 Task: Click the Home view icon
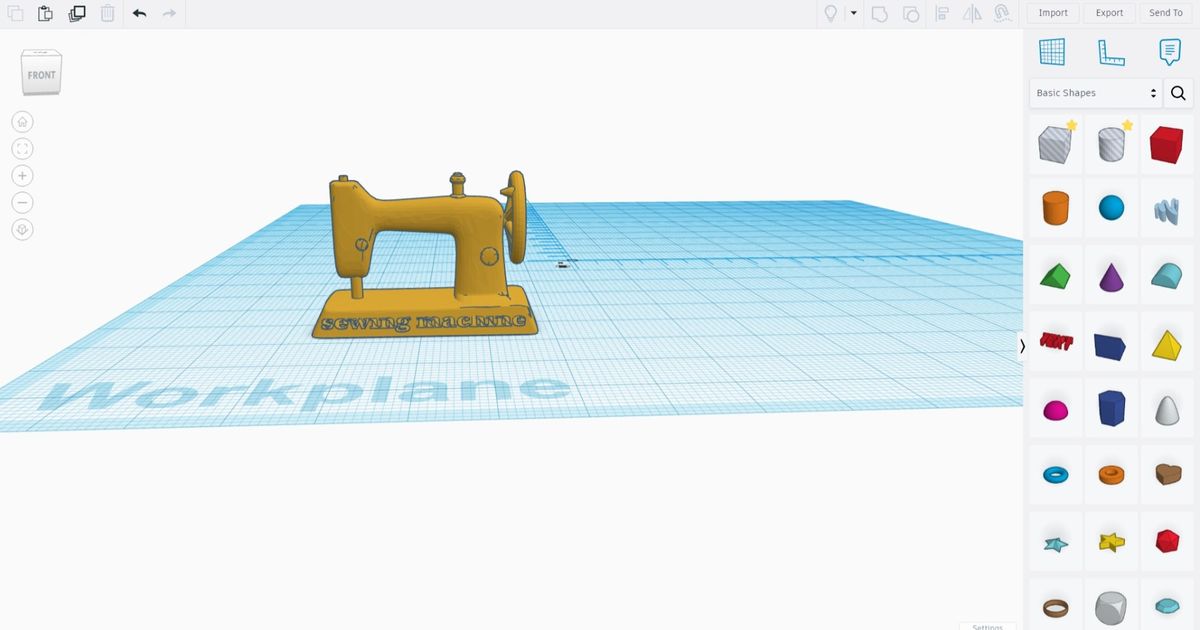pyautogui.click(x=22, y=121)
